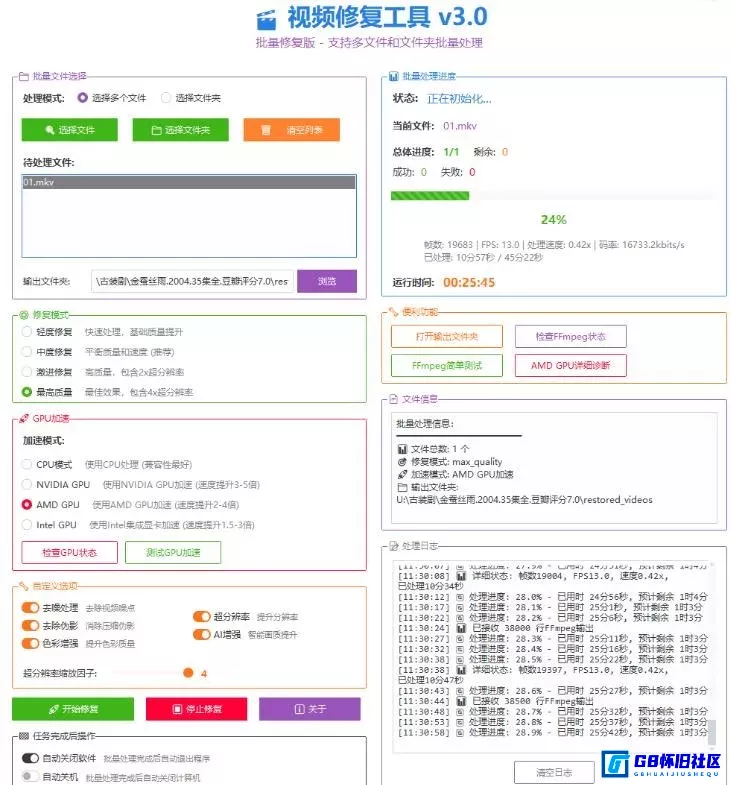Toggle the 自动关机 switch
731x785 pixels.
click(x=30, y=776)
